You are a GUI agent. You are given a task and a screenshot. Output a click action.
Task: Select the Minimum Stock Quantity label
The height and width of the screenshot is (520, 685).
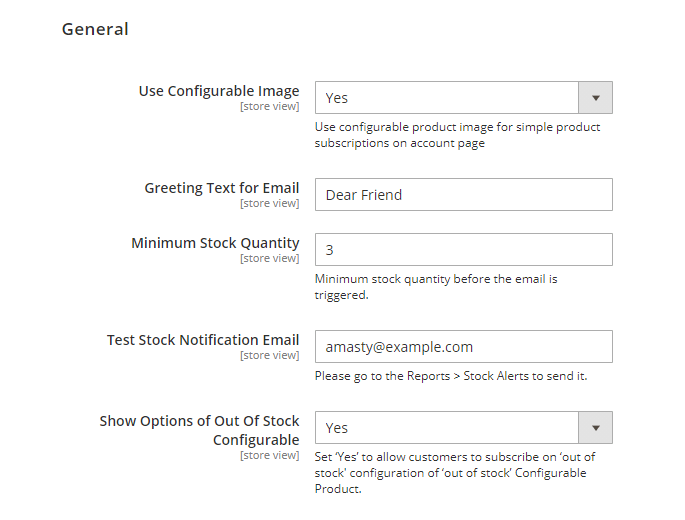(215, 243)
